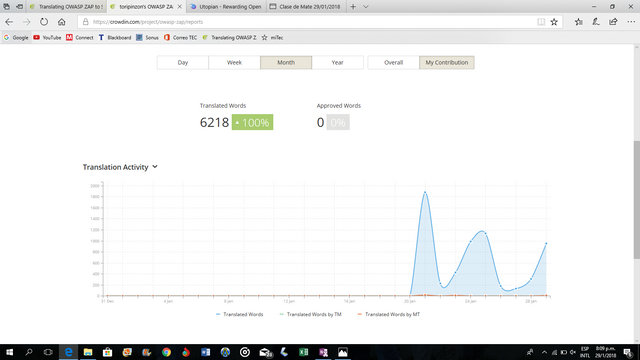
Task: Select the Day time range
Action: (x=183, y=62)
